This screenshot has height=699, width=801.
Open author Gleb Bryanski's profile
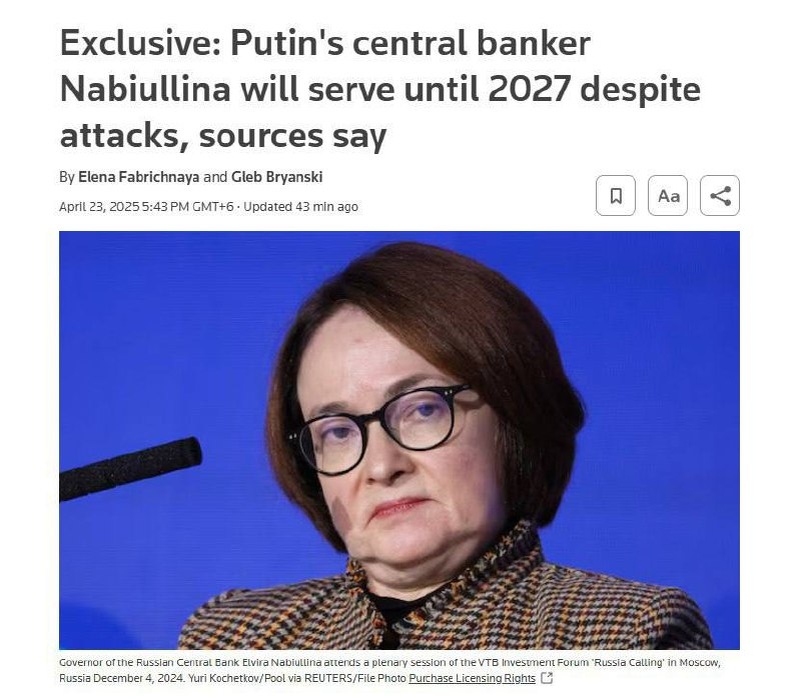277,177
